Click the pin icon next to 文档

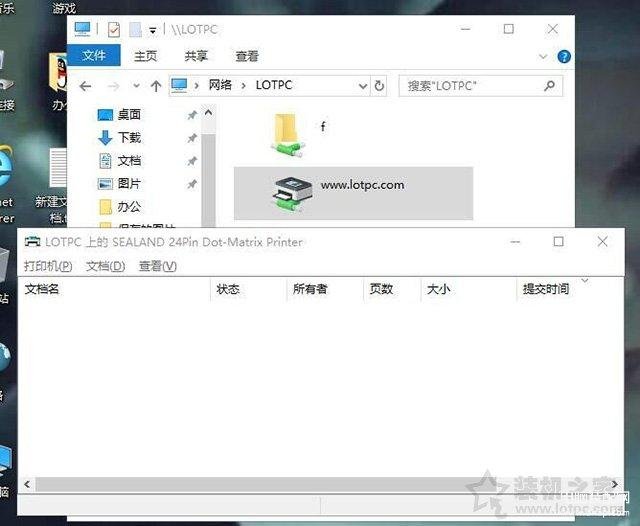(192, 161)
